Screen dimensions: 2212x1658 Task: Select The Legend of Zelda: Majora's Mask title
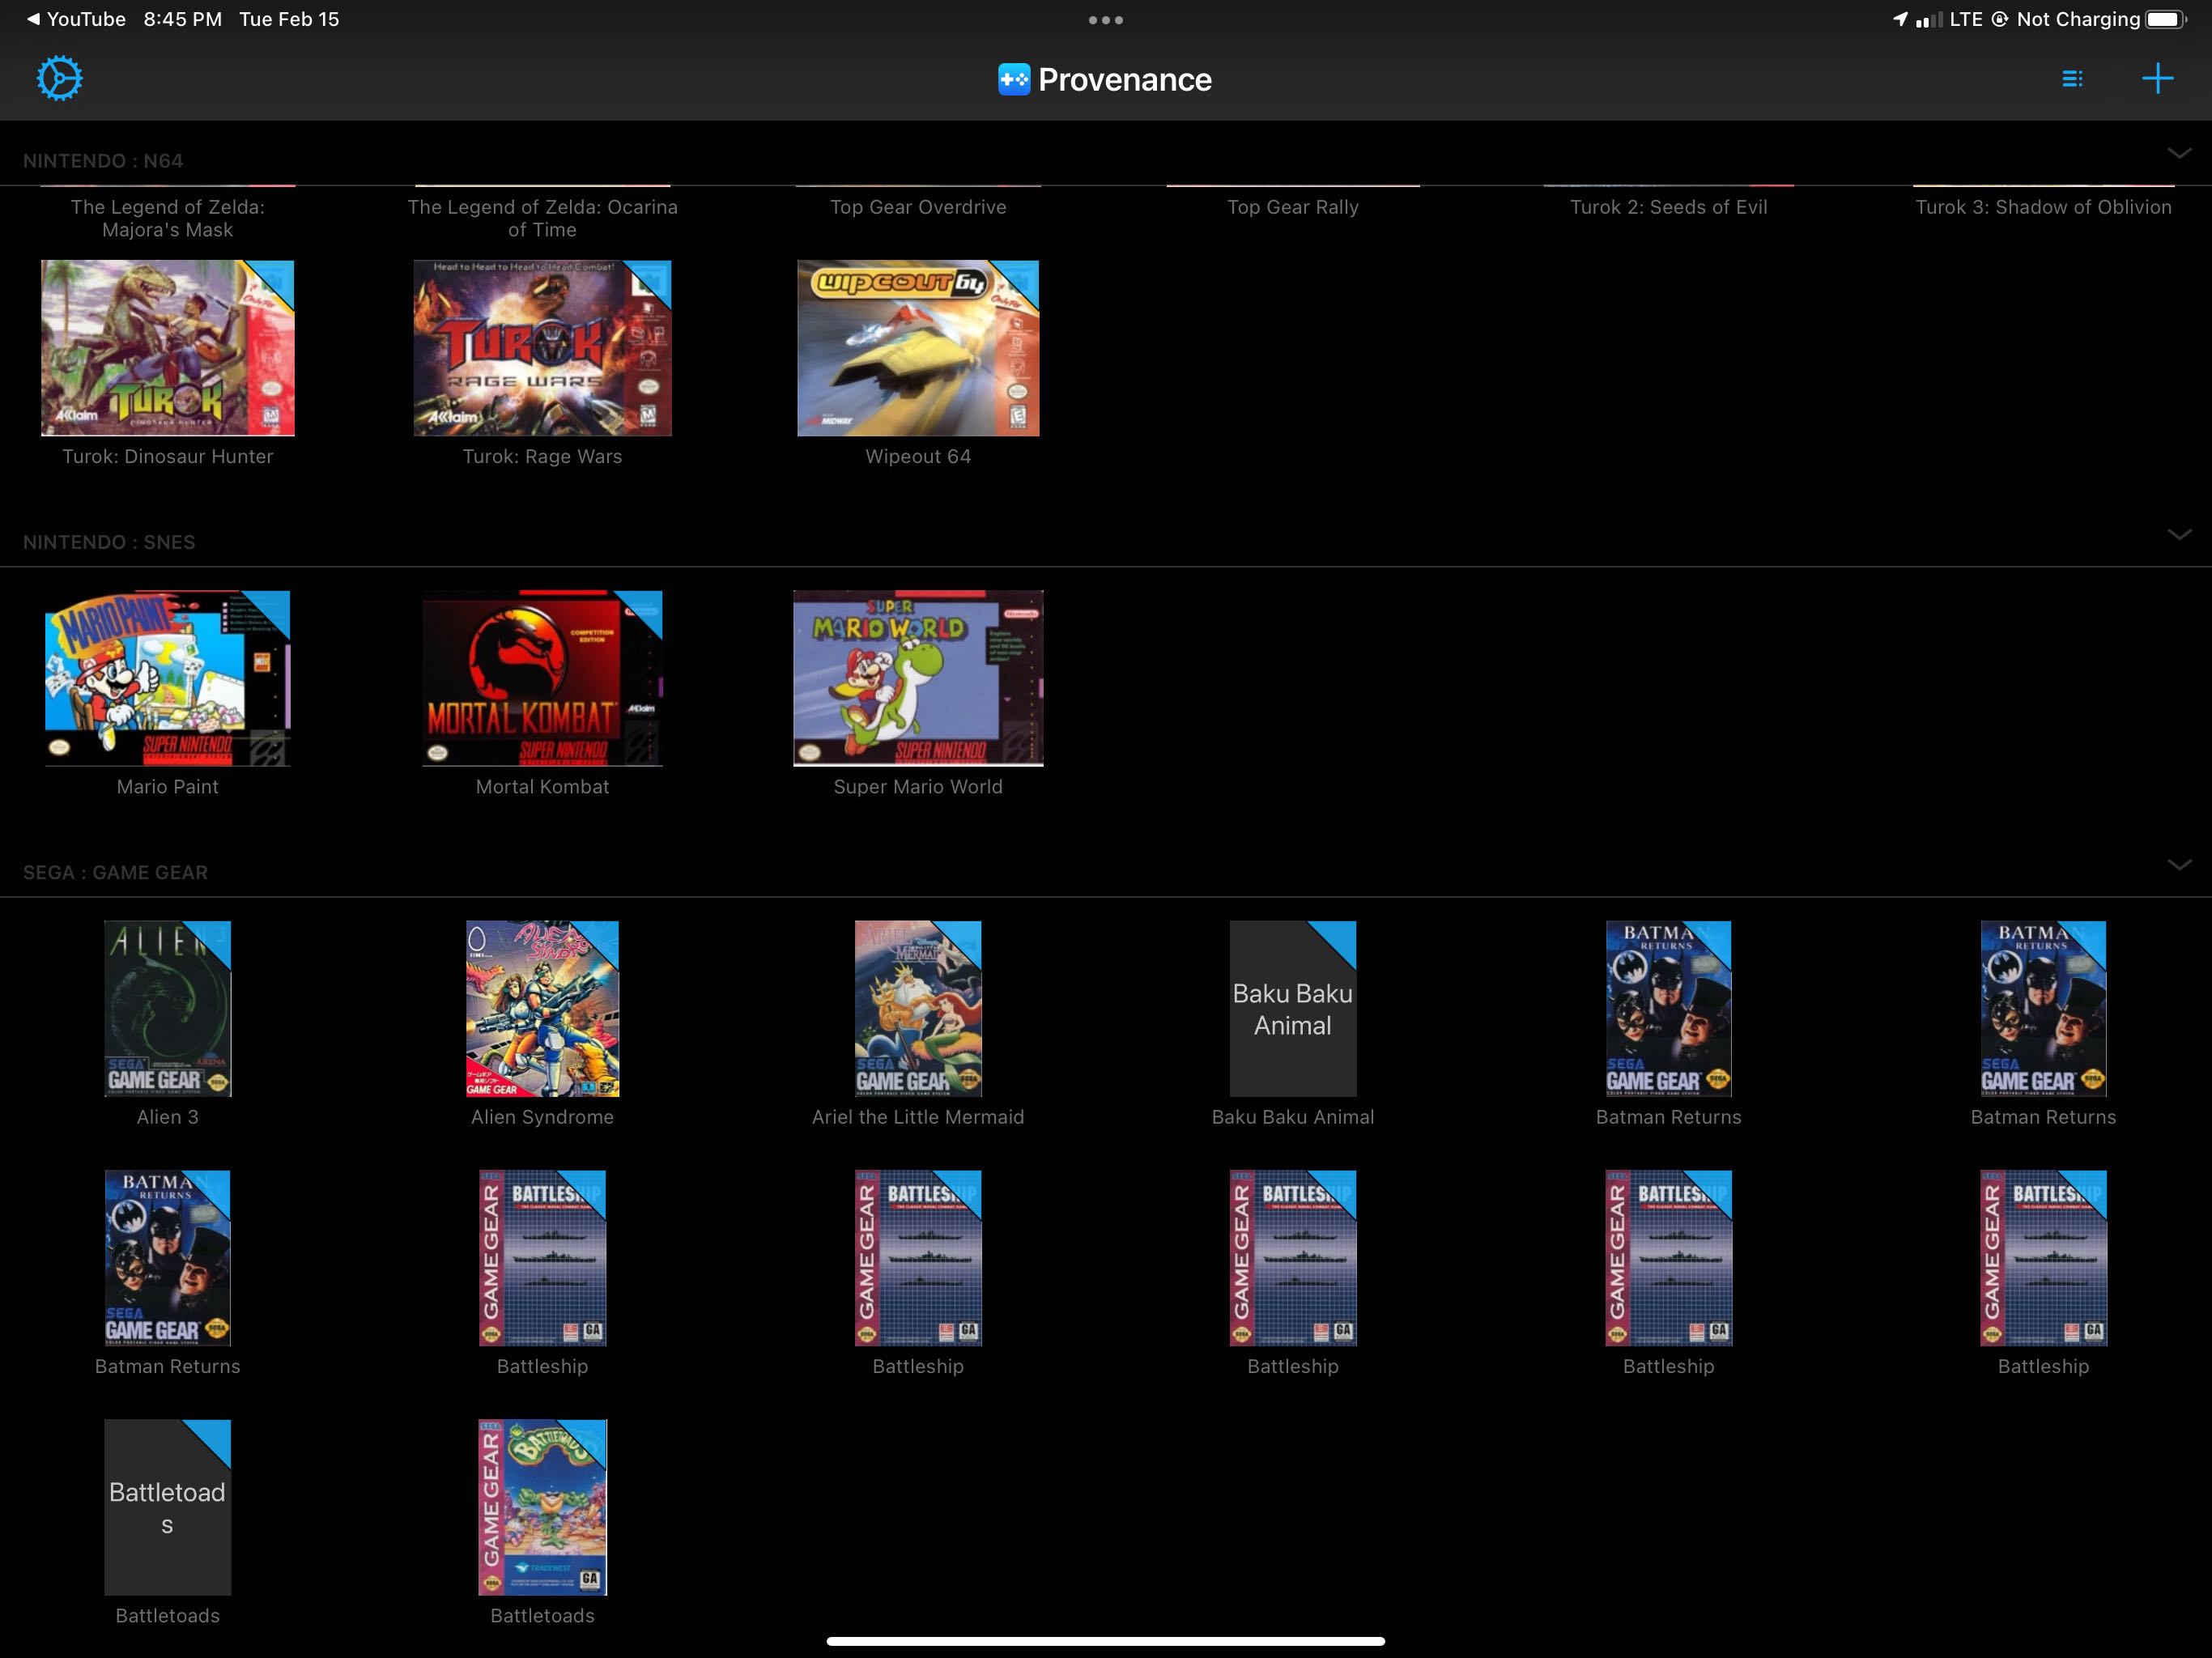[168, 218]
